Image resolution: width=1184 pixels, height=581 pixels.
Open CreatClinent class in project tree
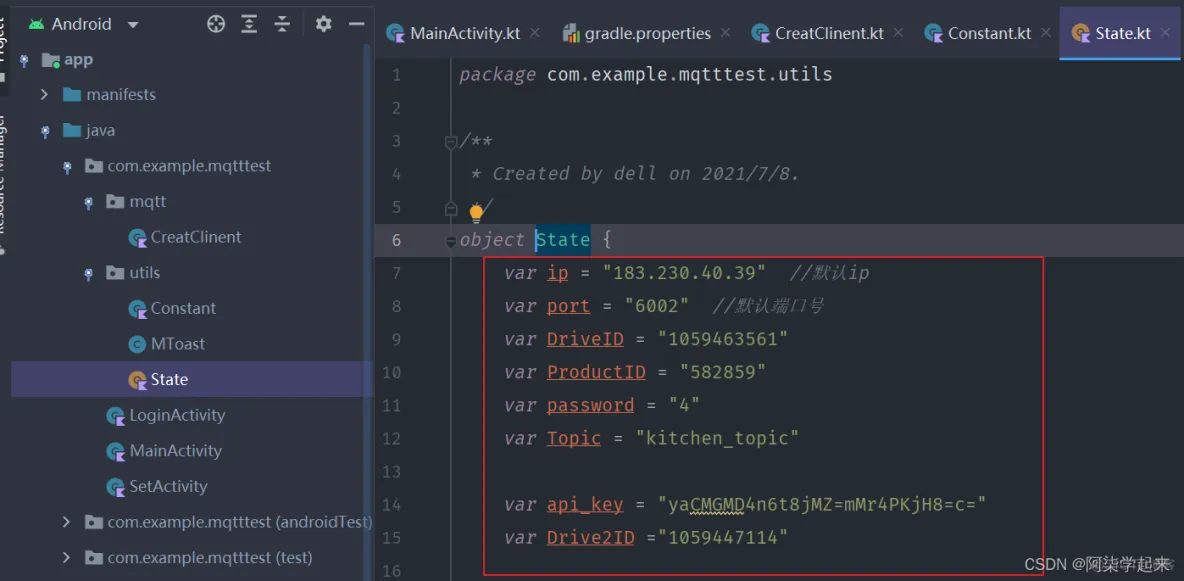196,237
